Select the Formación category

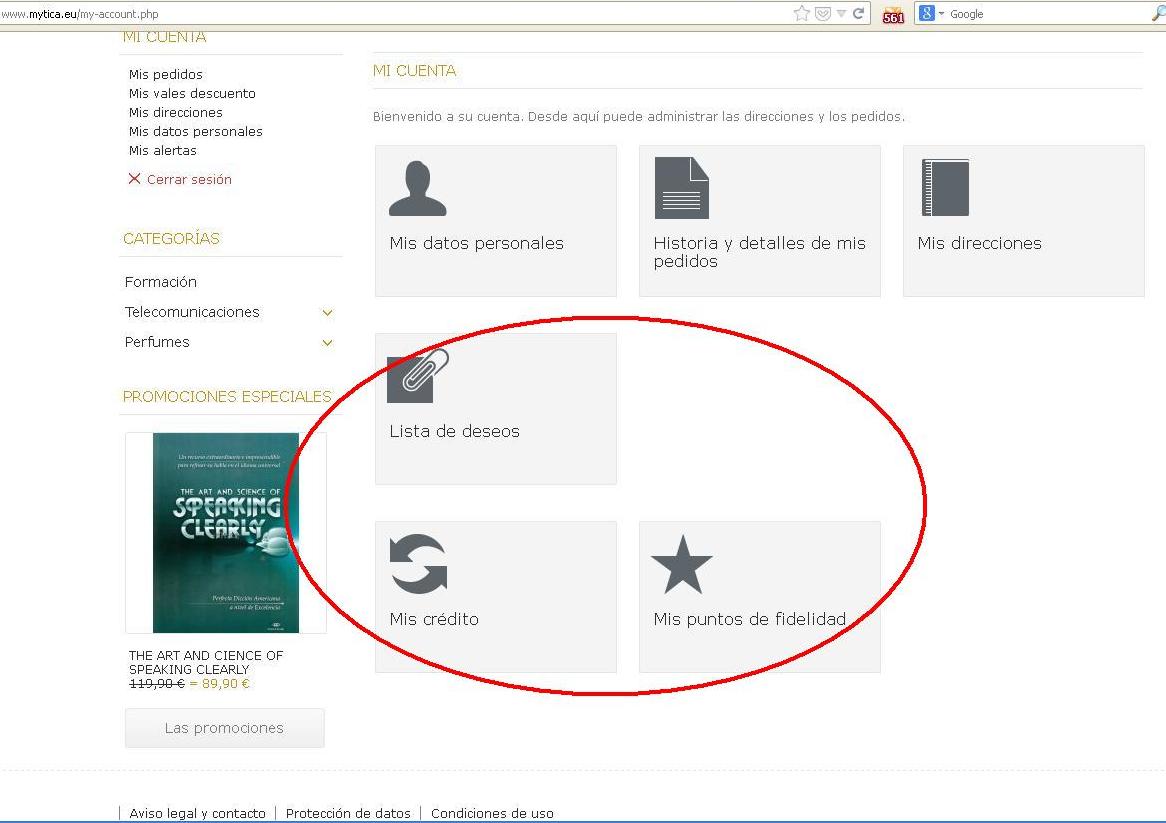tap(161, 282)
